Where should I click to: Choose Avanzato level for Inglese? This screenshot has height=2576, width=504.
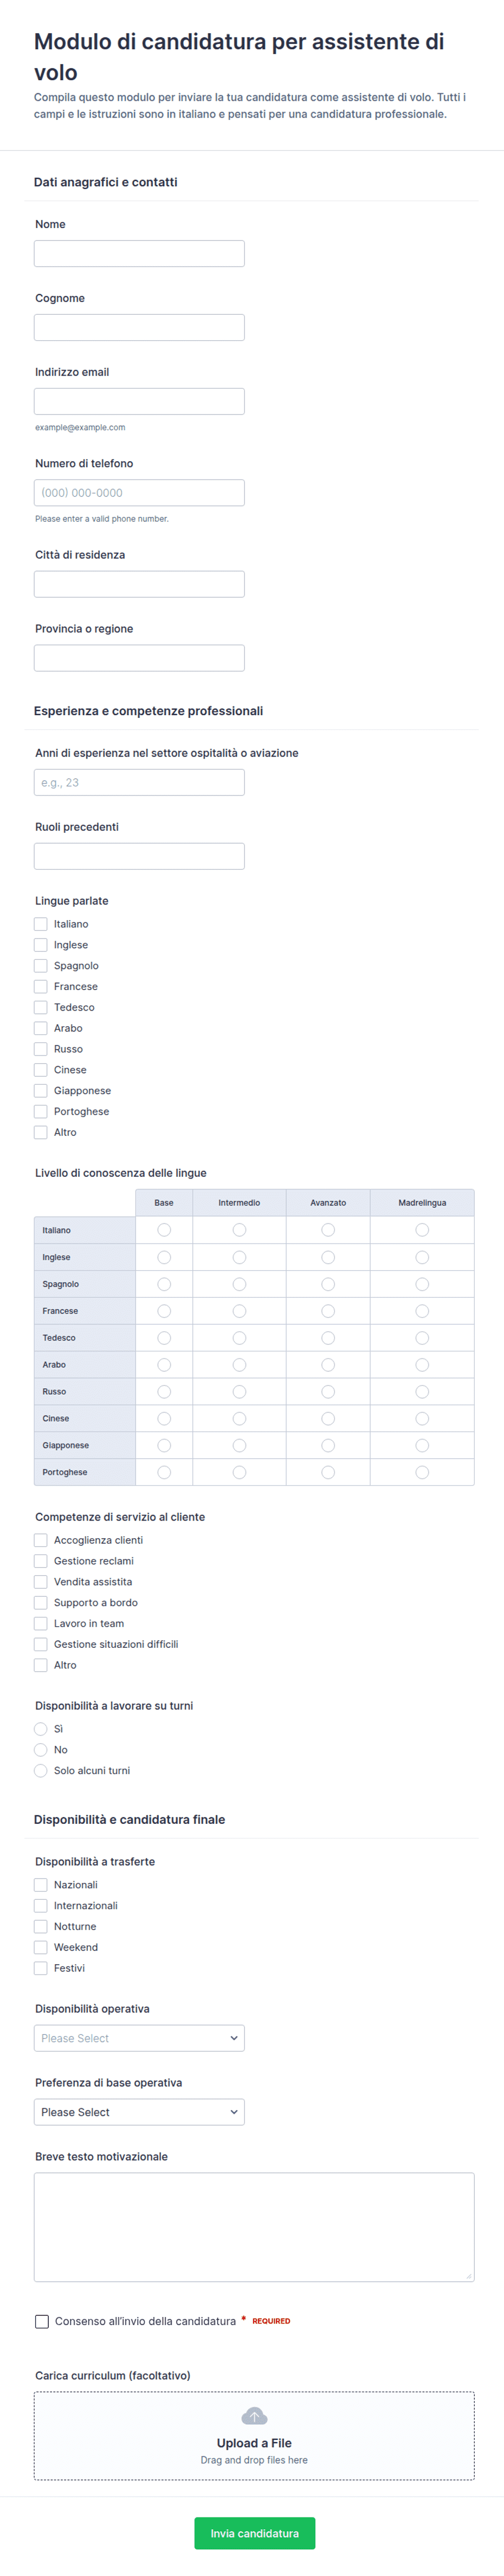[328, 1256]
